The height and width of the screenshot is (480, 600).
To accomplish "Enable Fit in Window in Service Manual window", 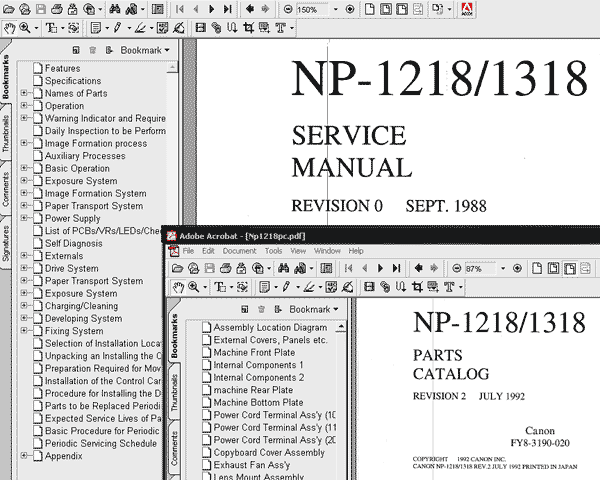I will tap(386, 9).
